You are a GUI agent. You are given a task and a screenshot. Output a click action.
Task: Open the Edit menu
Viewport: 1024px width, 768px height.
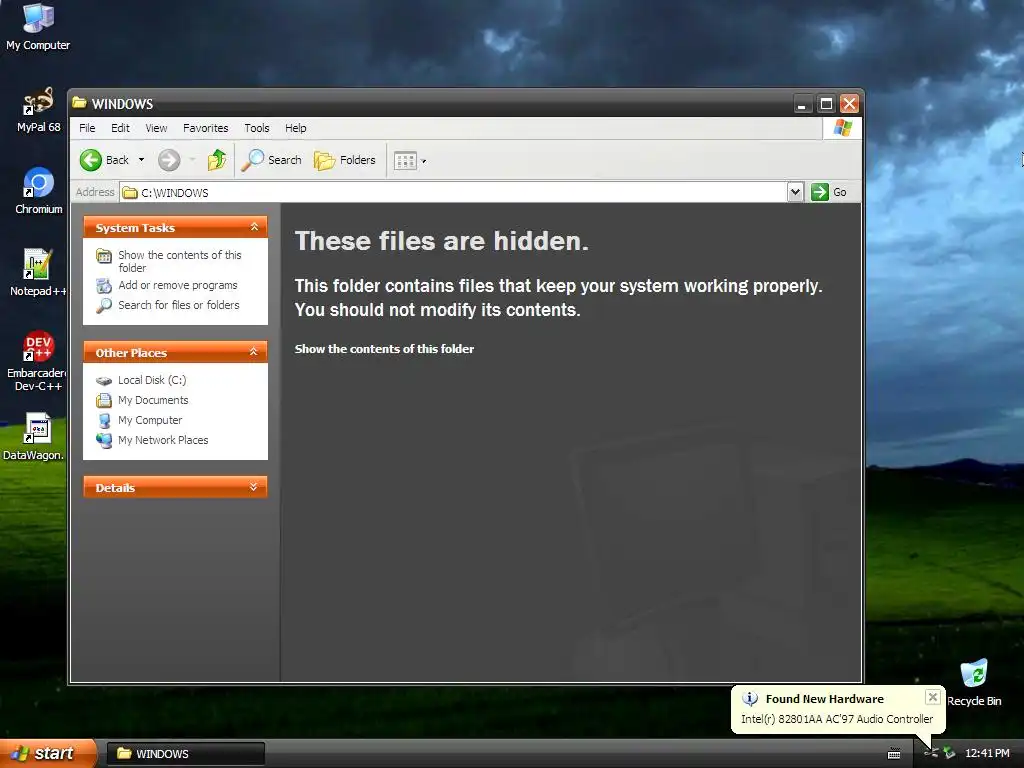[x=120, y=128]
